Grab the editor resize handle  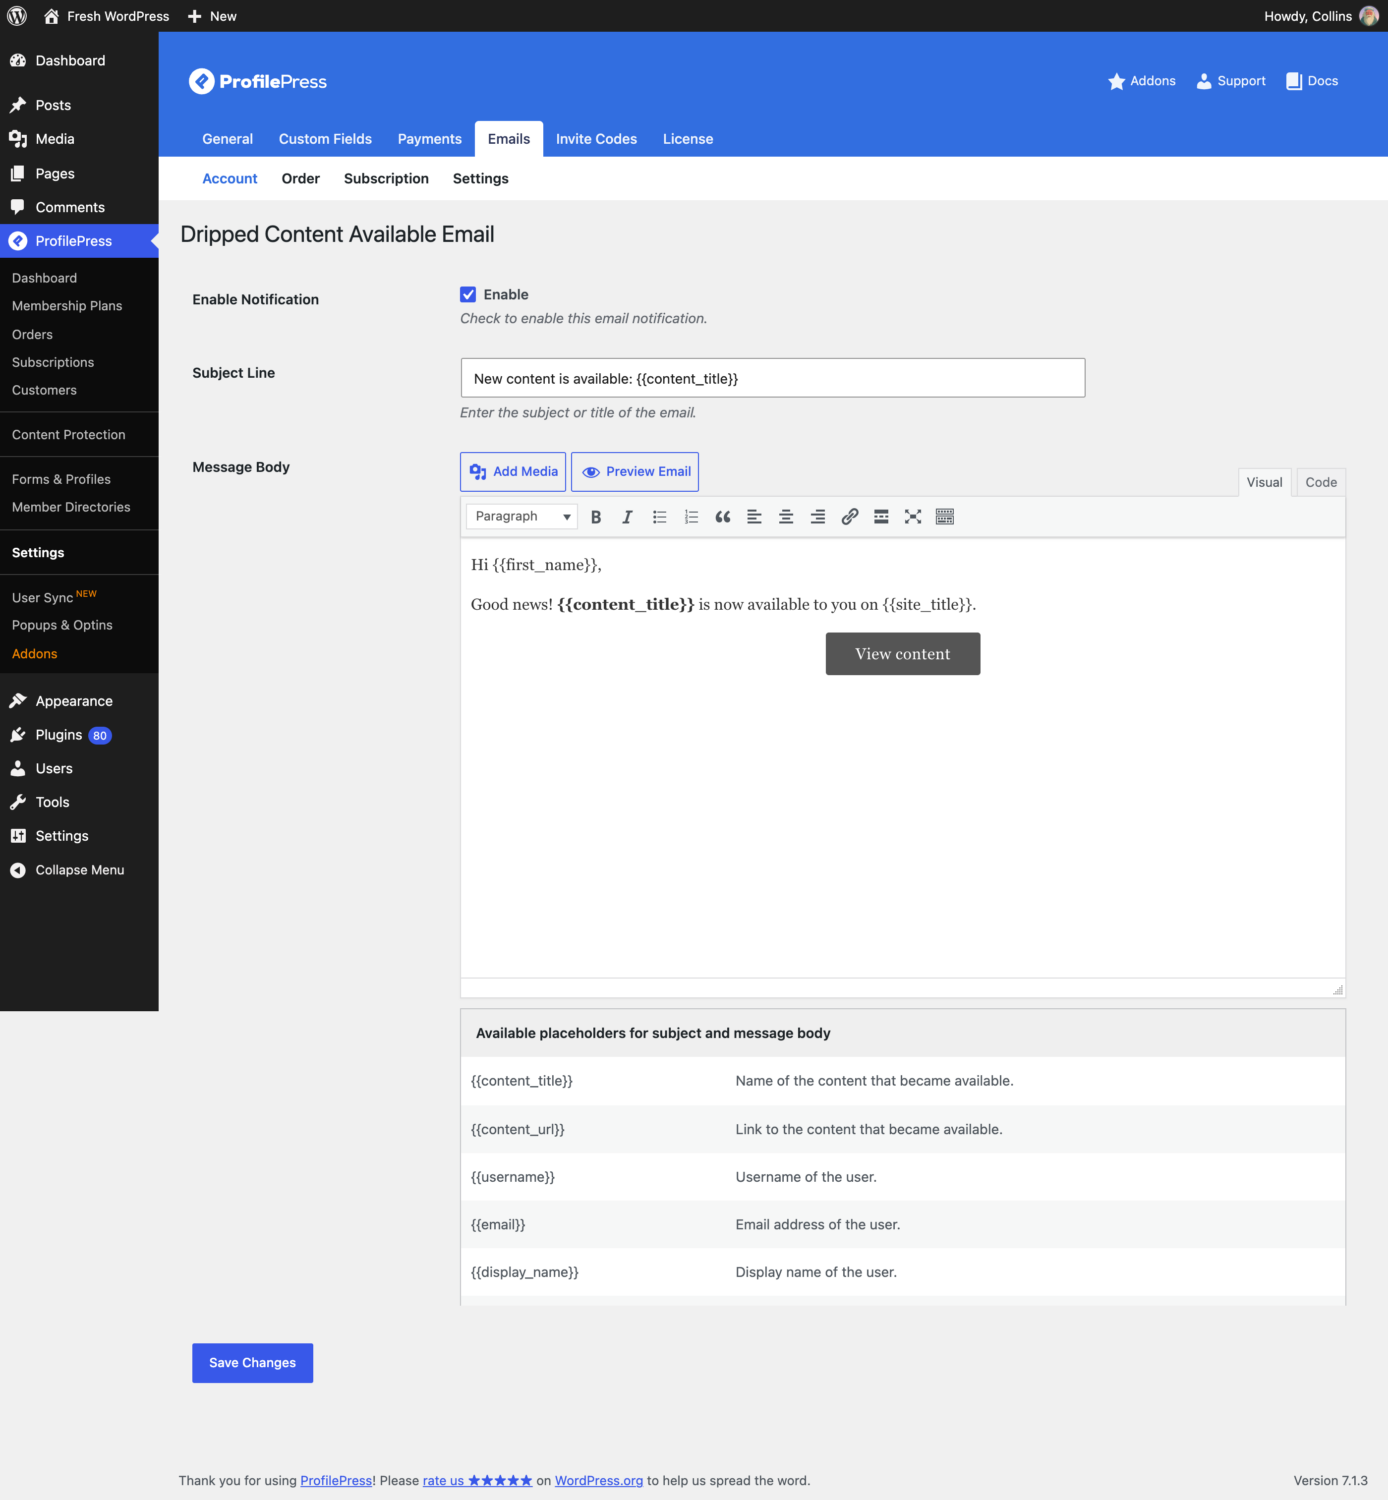point(1337,989)
